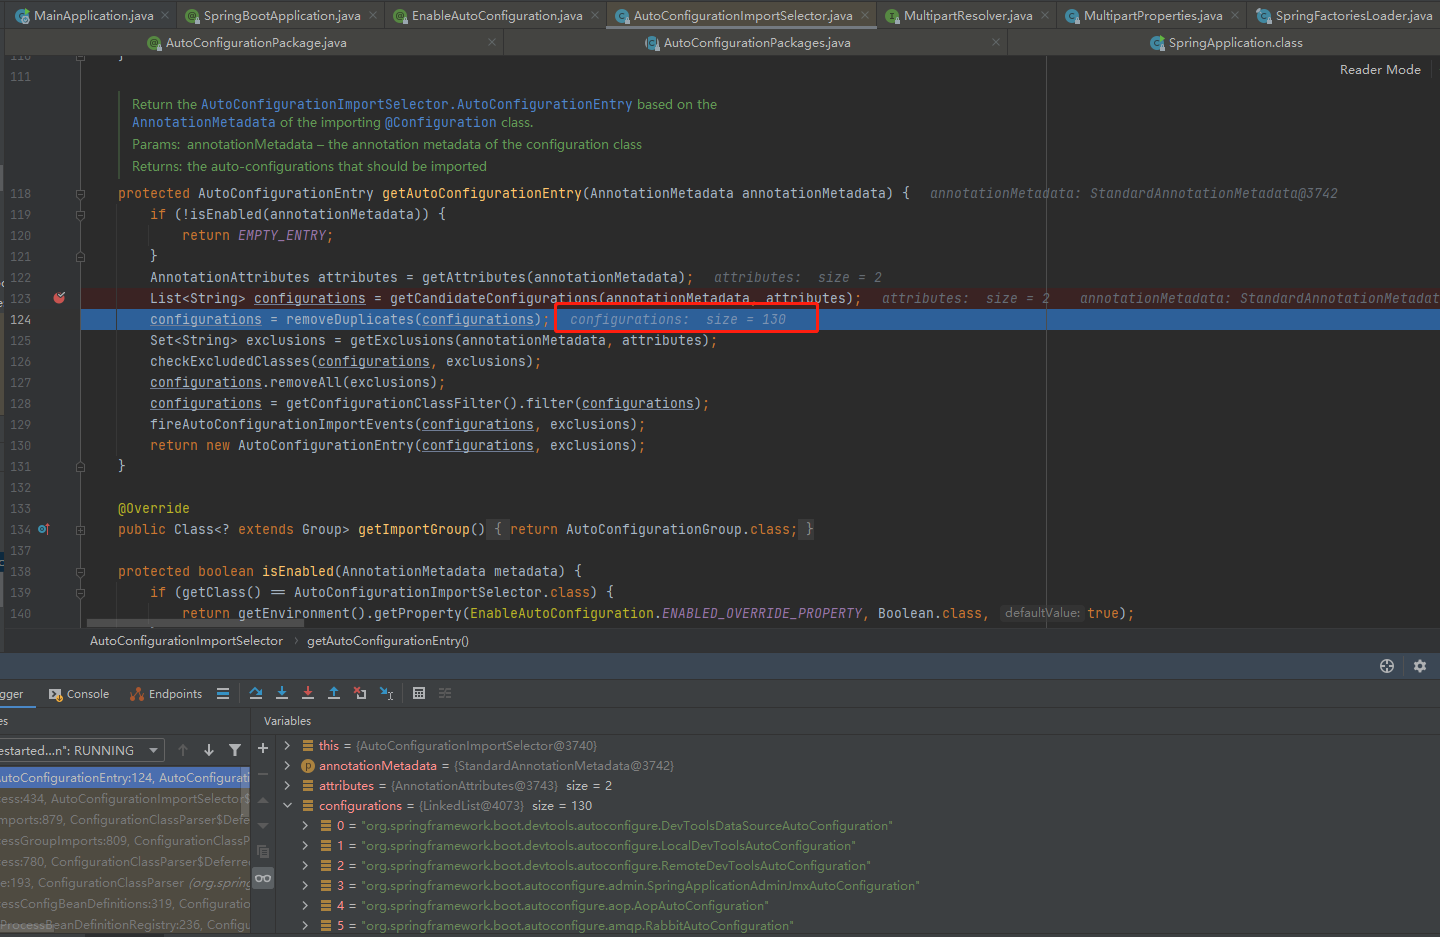Open the RUNNING thread dropdown
Viewport: 1440px width, 937px height.
pos(153,750)
